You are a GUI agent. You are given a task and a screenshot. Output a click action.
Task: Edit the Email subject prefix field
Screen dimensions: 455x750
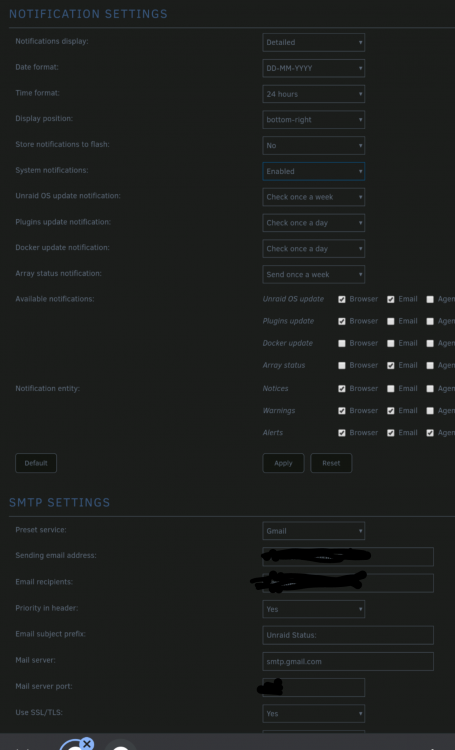tap(348, 635)
